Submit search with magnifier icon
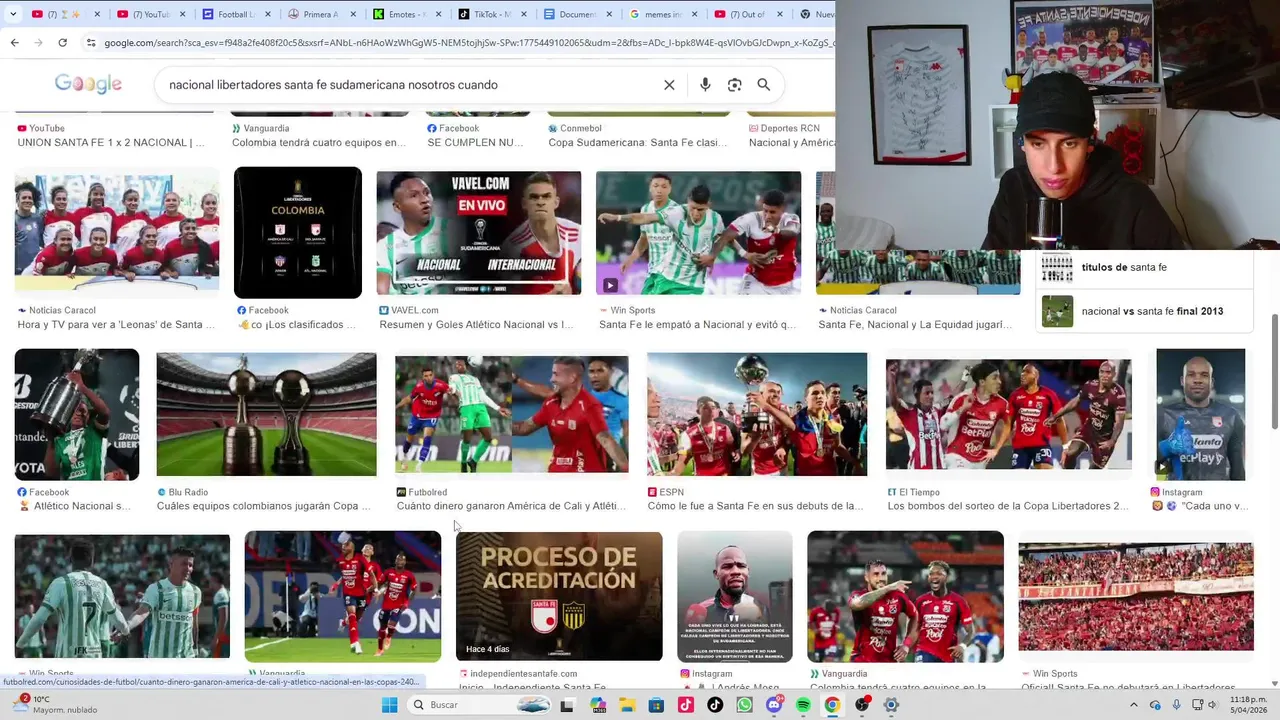Image resolution: width=1280 pixels, height=720 pixels. pos(763,85)
